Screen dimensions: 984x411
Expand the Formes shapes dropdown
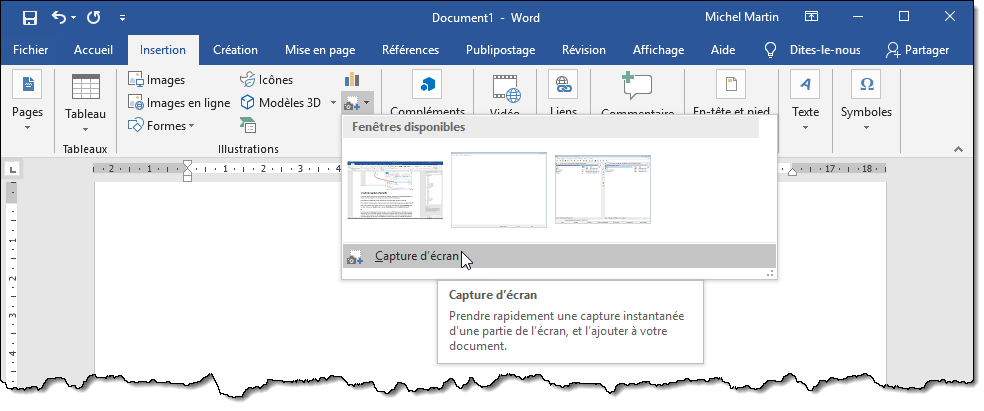tap(161, 125)
